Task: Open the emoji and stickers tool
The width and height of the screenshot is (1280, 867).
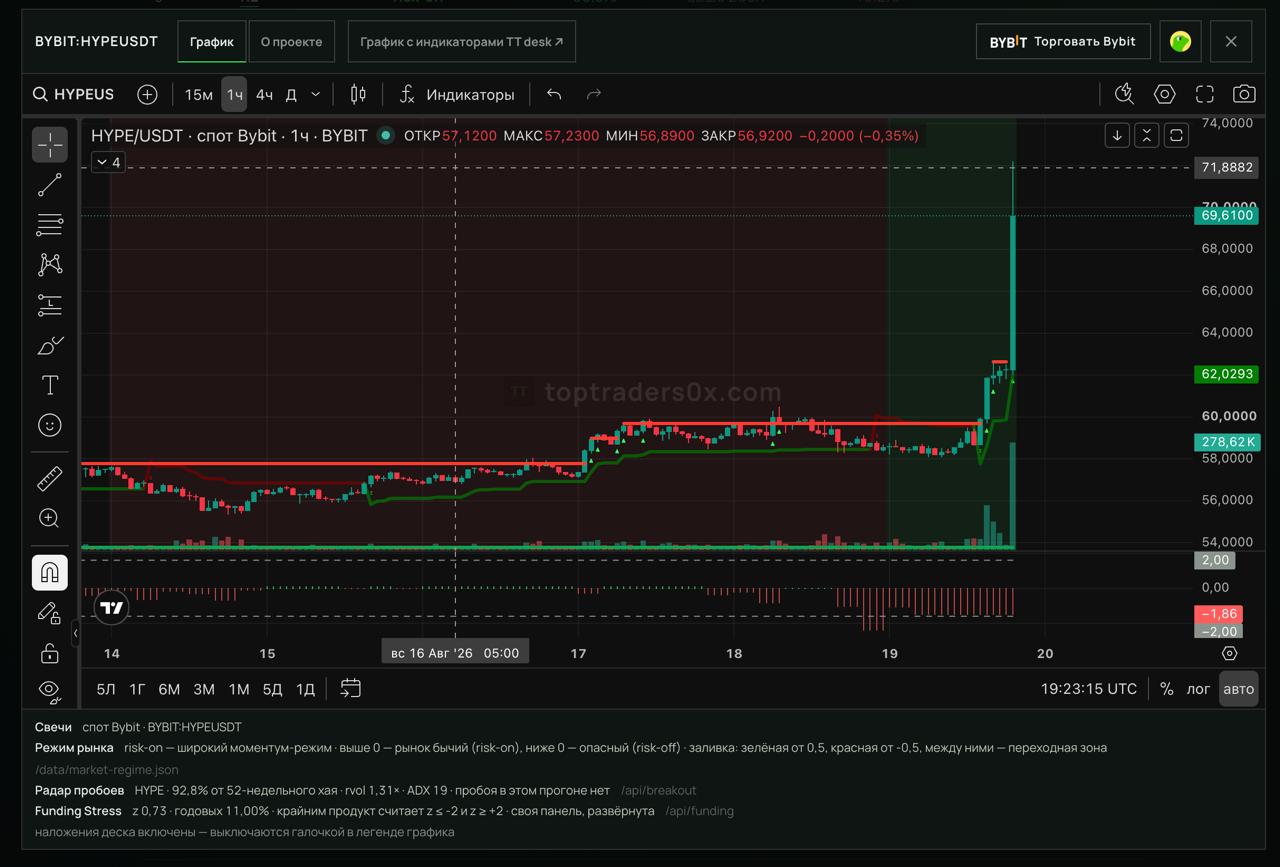Action: pyautogui.click(x=50, y=426)
